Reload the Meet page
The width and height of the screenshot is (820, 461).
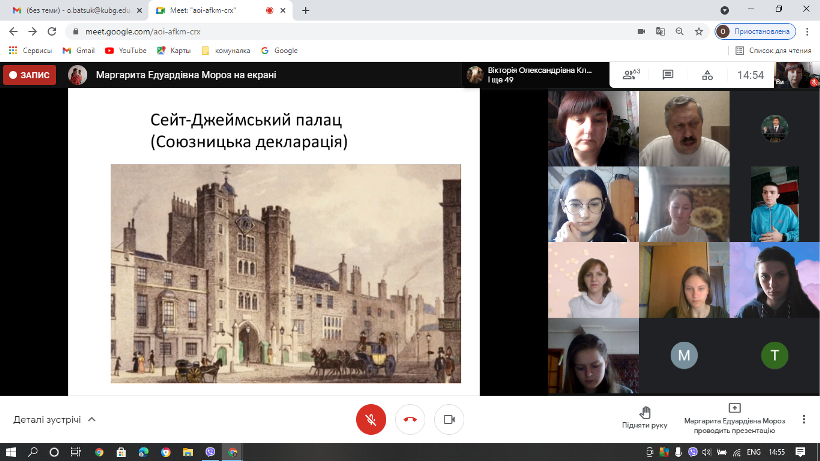[x=53, y=31]
